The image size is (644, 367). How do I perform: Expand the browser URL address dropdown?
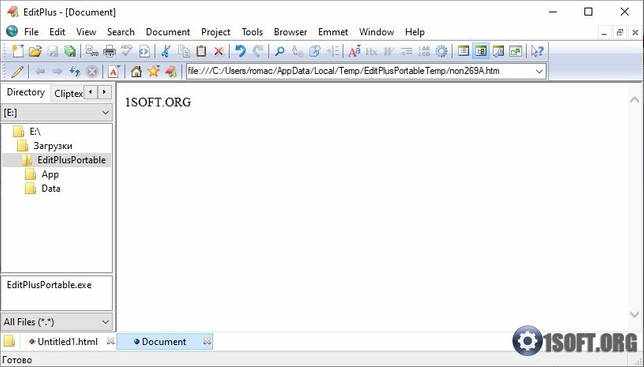(x=539, y=71)
